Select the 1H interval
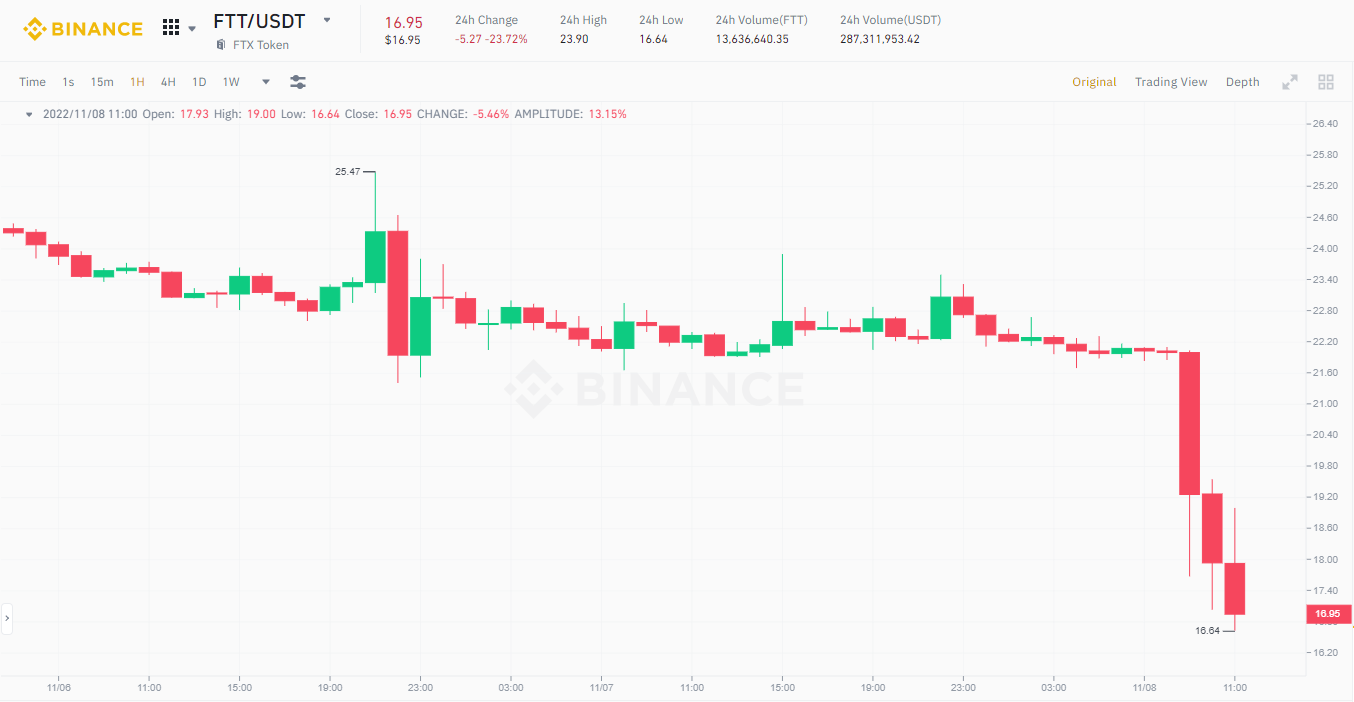Screen dimensions: 1354x702 pyautogui.click(x=137, y=82)
